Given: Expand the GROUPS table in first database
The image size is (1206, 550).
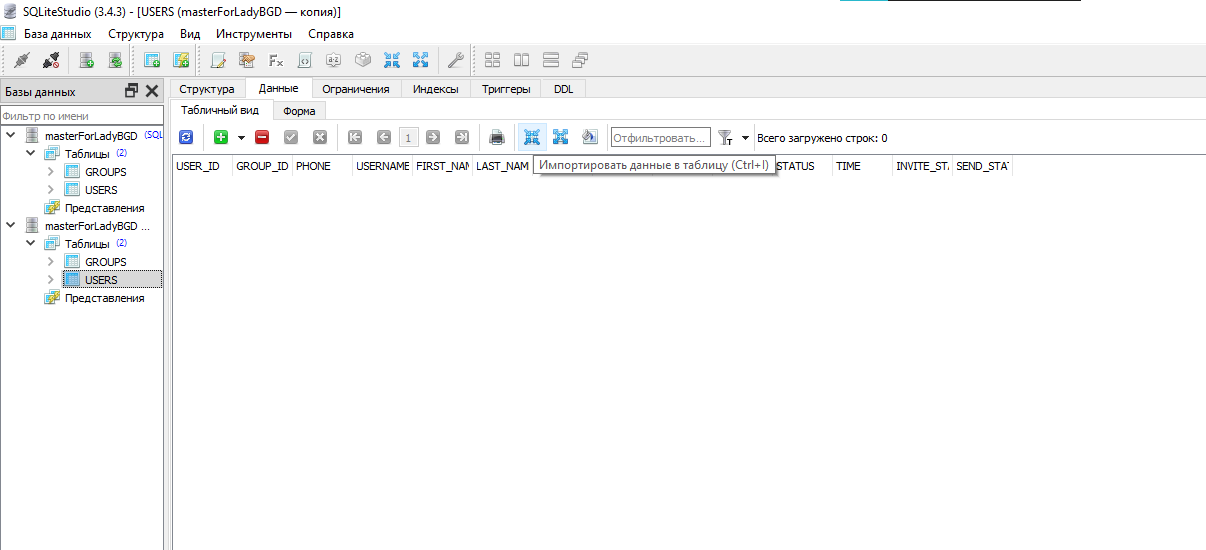Looking at the screenshot, I should 51,172.
